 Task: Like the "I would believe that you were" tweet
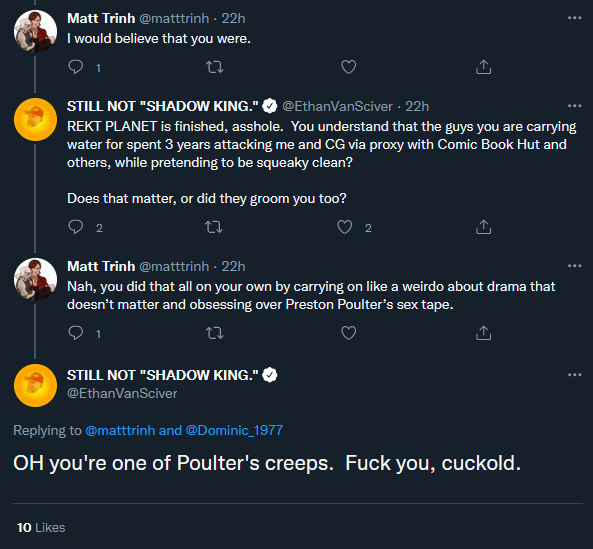tap(348, 67)
